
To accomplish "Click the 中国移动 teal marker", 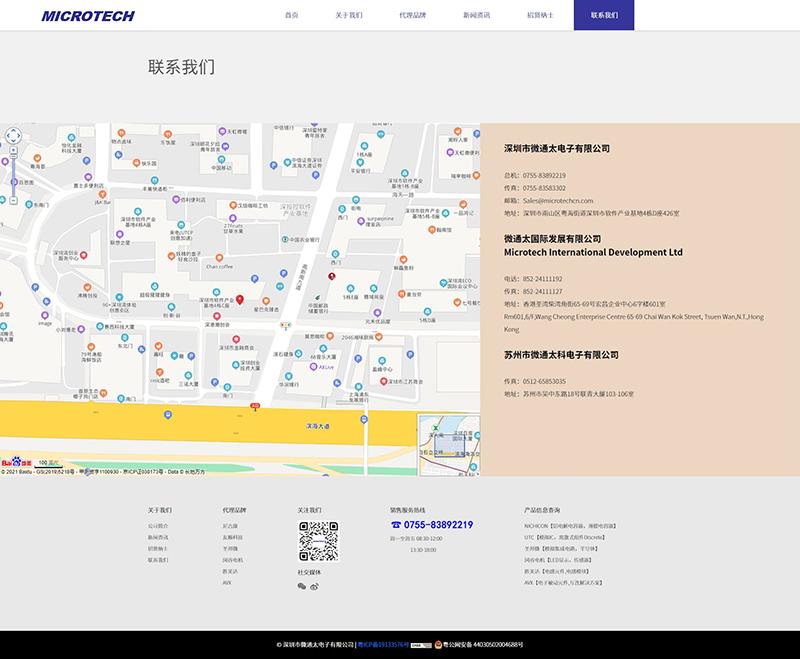I will coord(221,160).
